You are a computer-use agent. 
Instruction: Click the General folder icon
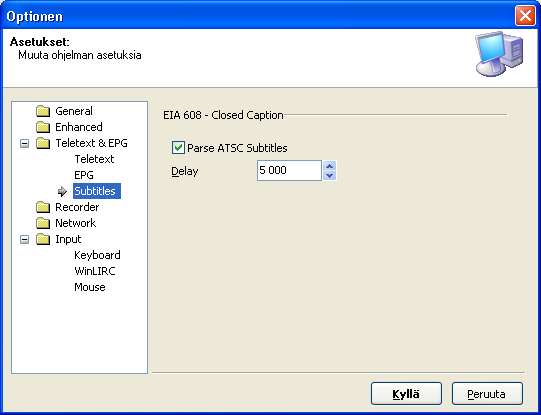click(43, 111)
